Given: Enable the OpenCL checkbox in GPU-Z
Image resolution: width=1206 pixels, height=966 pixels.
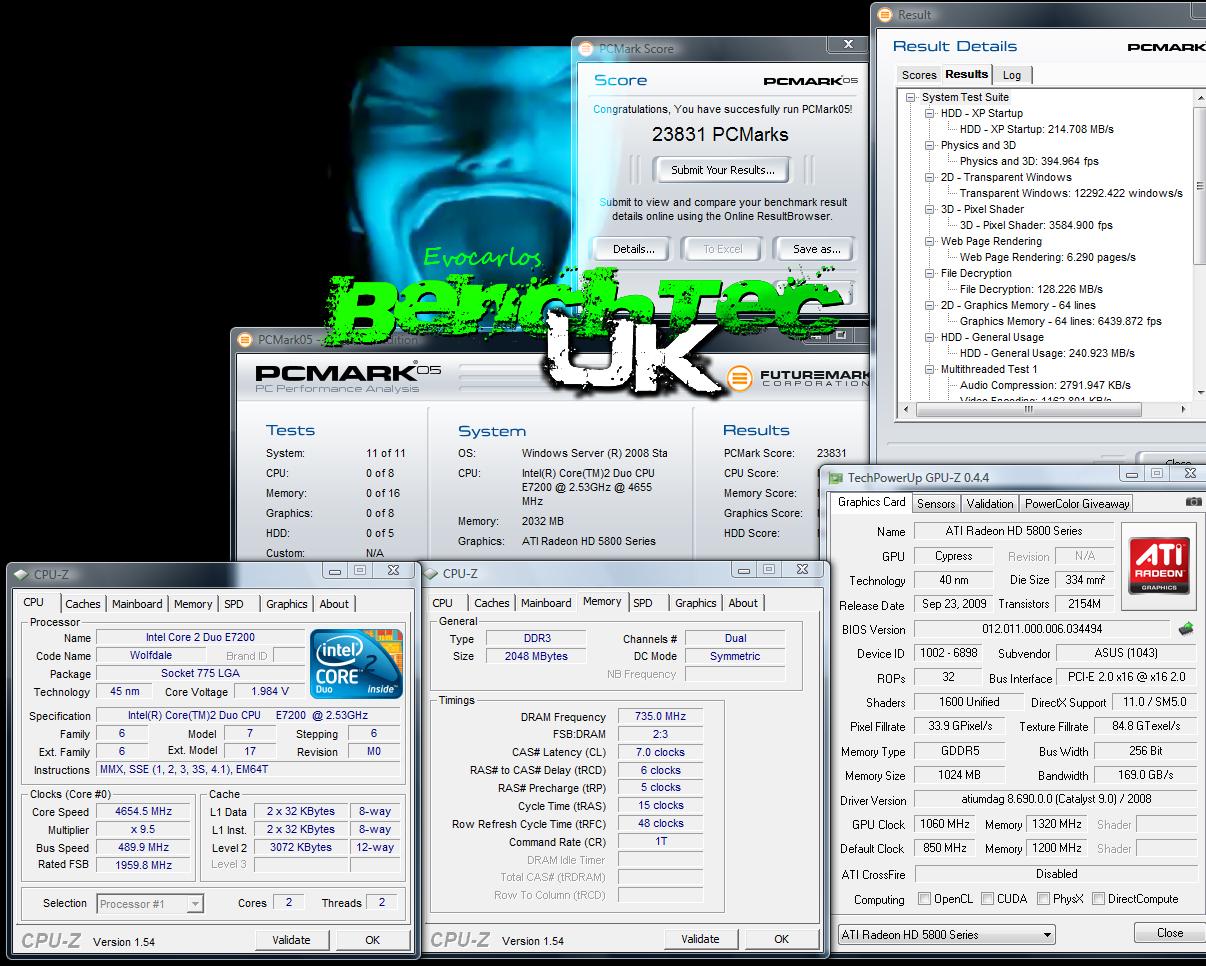Looking at the screenshot, I should tap(924, 899).
